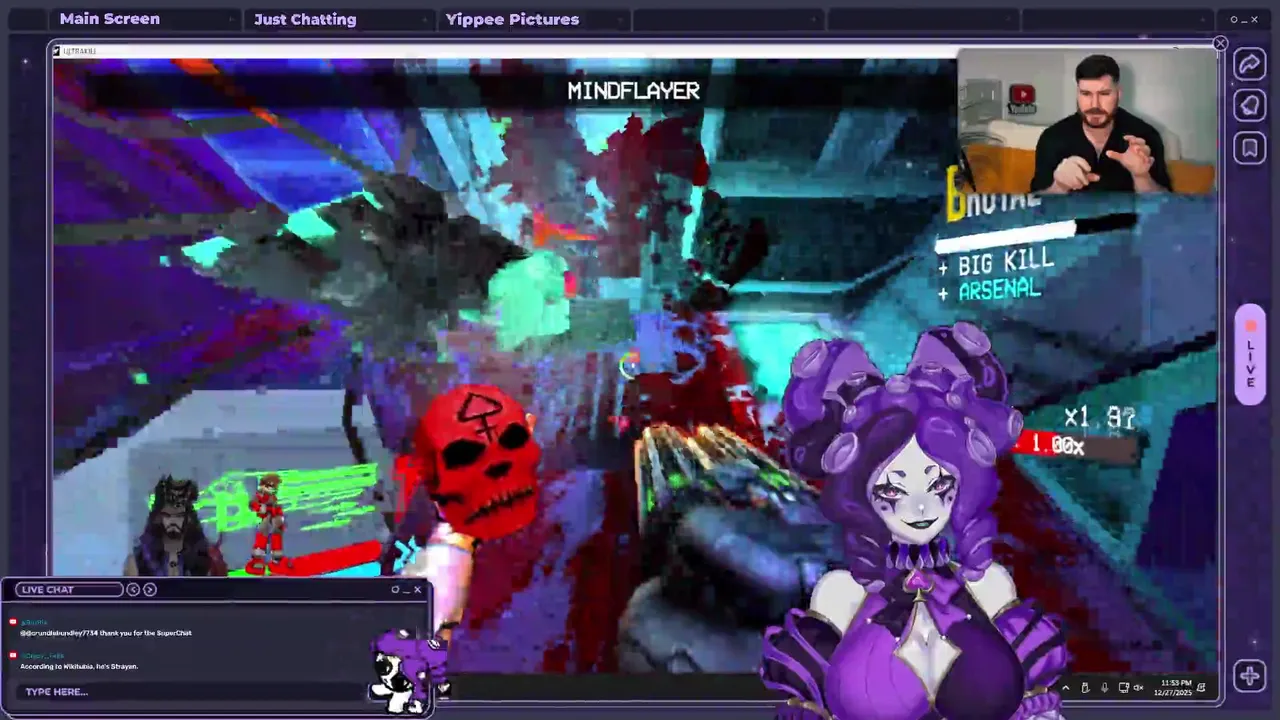Click the microphone tray icon
Screen dimensions: 1280x720
click(1104, 687)
